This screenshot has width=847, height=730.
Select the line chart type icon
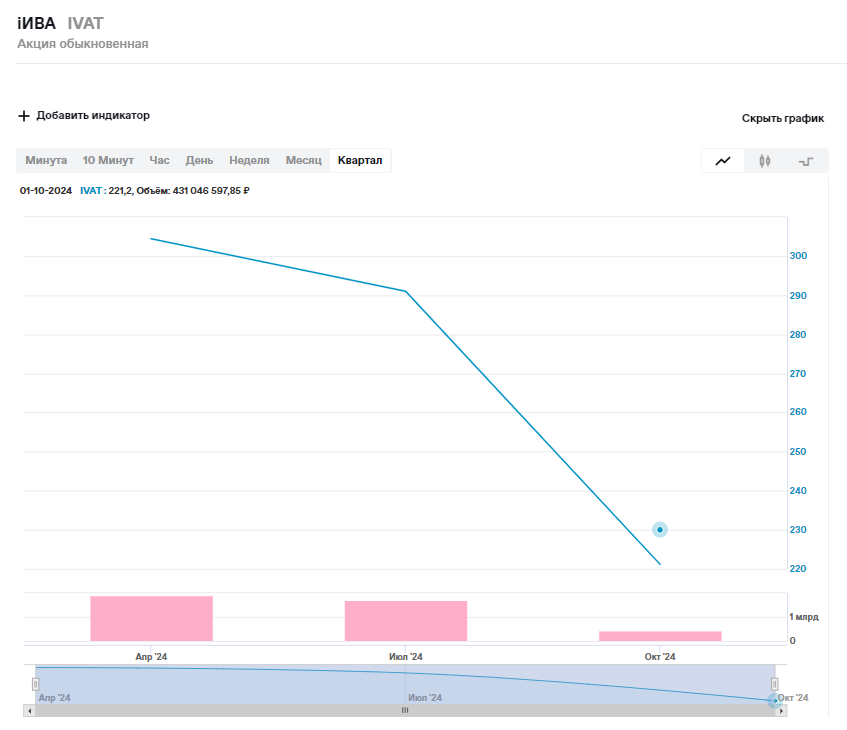pyautogui.click(x=723, y=161)
